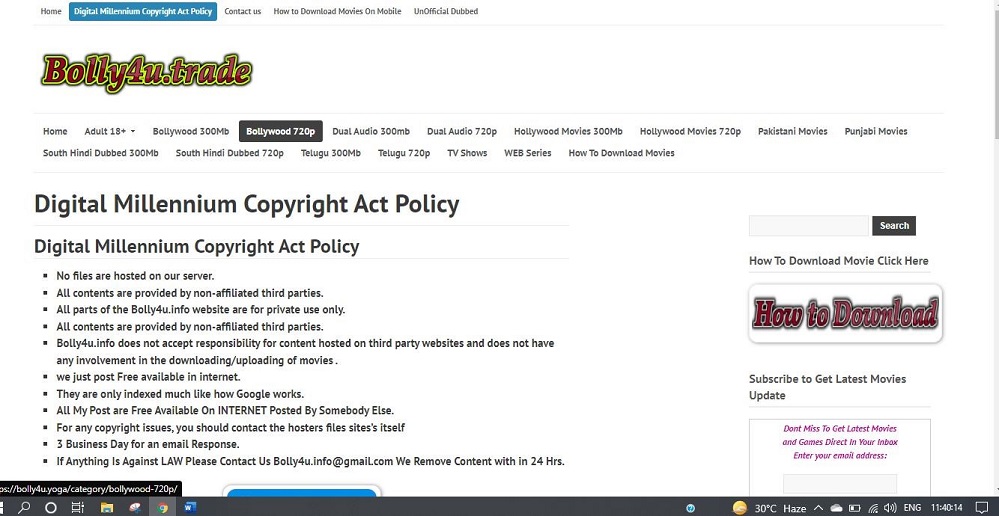Open Task View in the taskbar
Screen dimensions: 999x516
(x=78, y=508)
